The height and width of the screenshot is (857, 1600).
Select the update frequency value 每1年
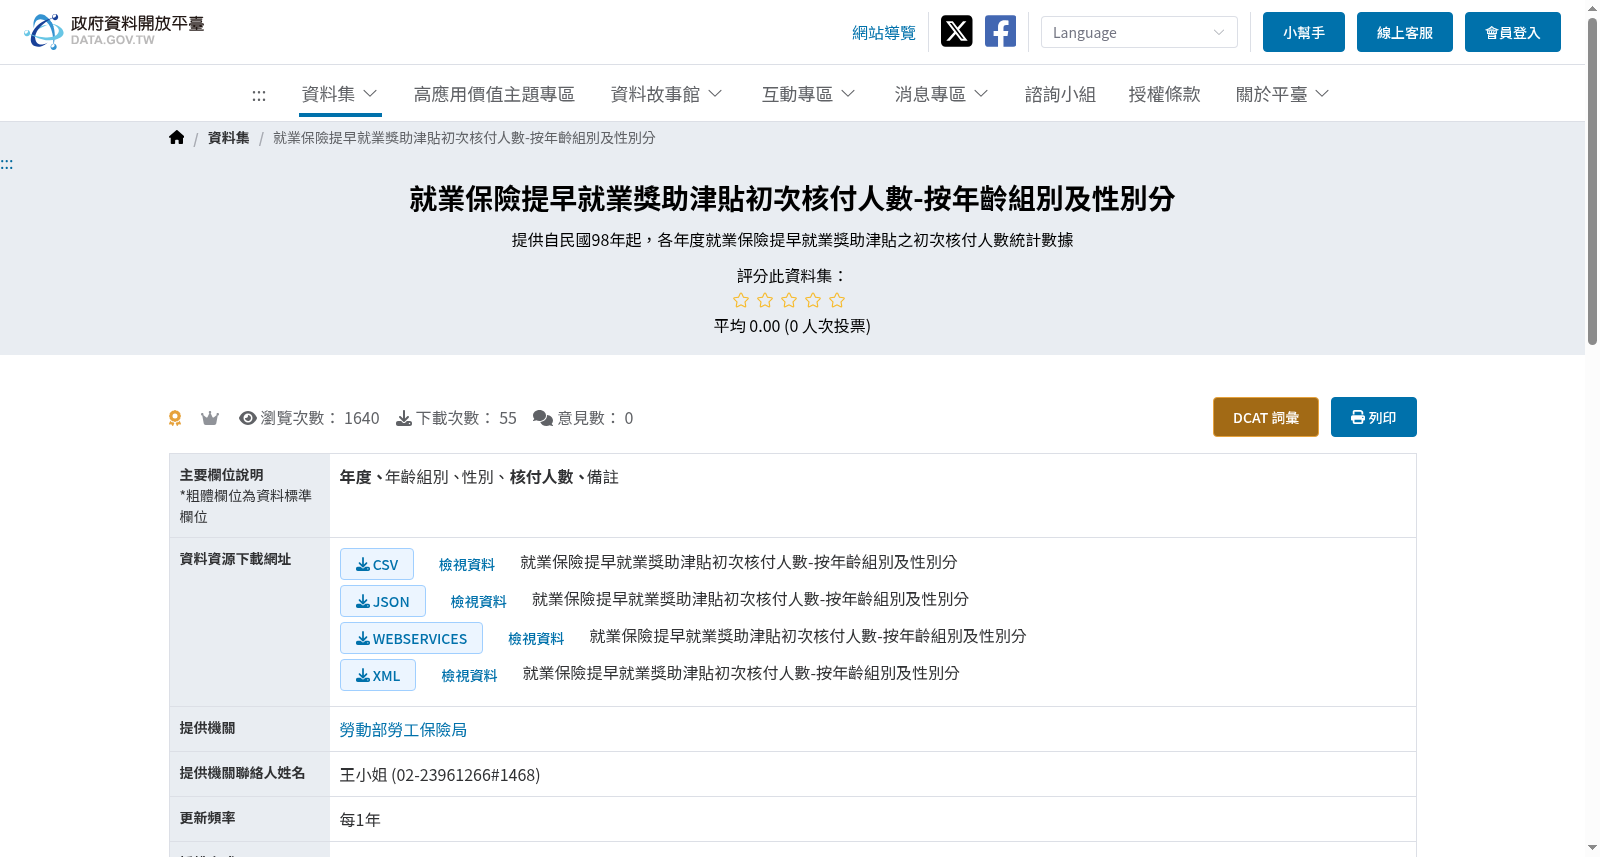pyautogui.click(x=360, y=820)
